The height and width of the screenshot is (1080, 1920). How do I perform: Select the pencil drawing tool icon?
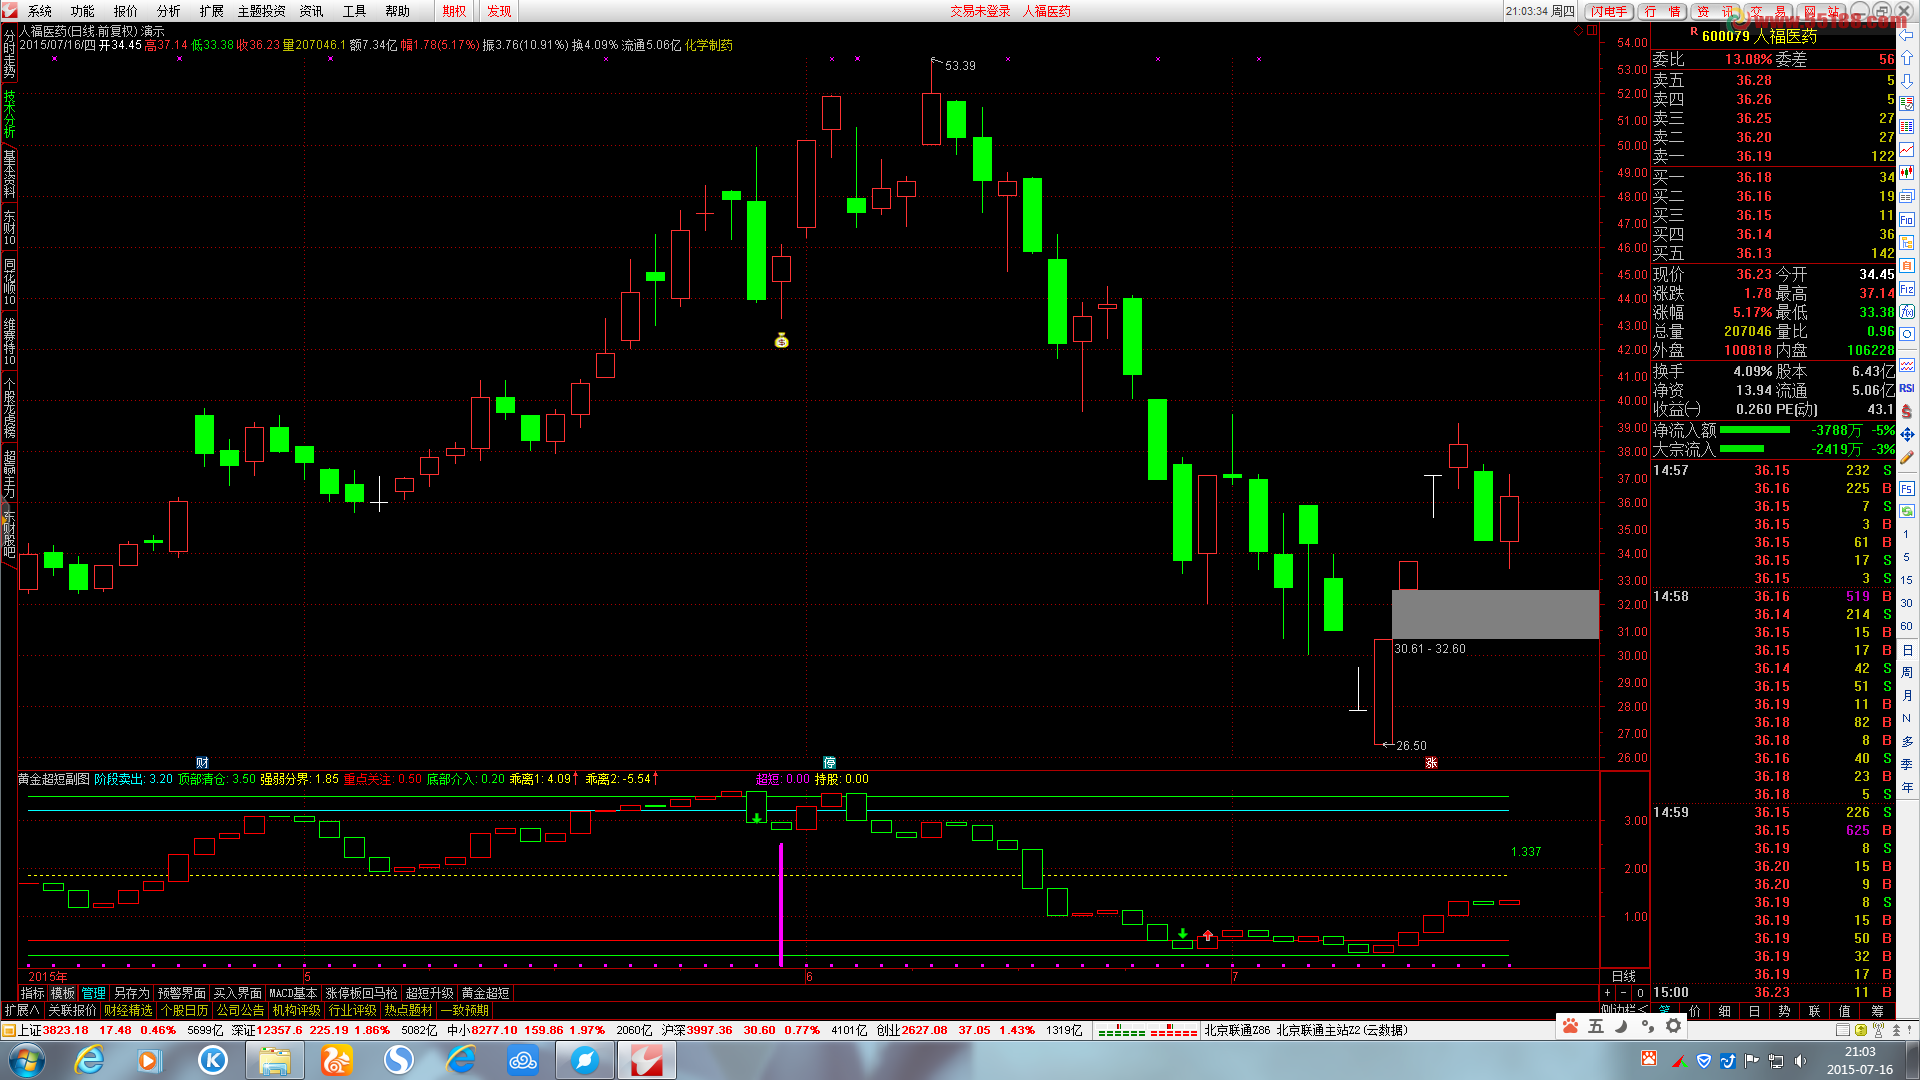coord(1907,456)
